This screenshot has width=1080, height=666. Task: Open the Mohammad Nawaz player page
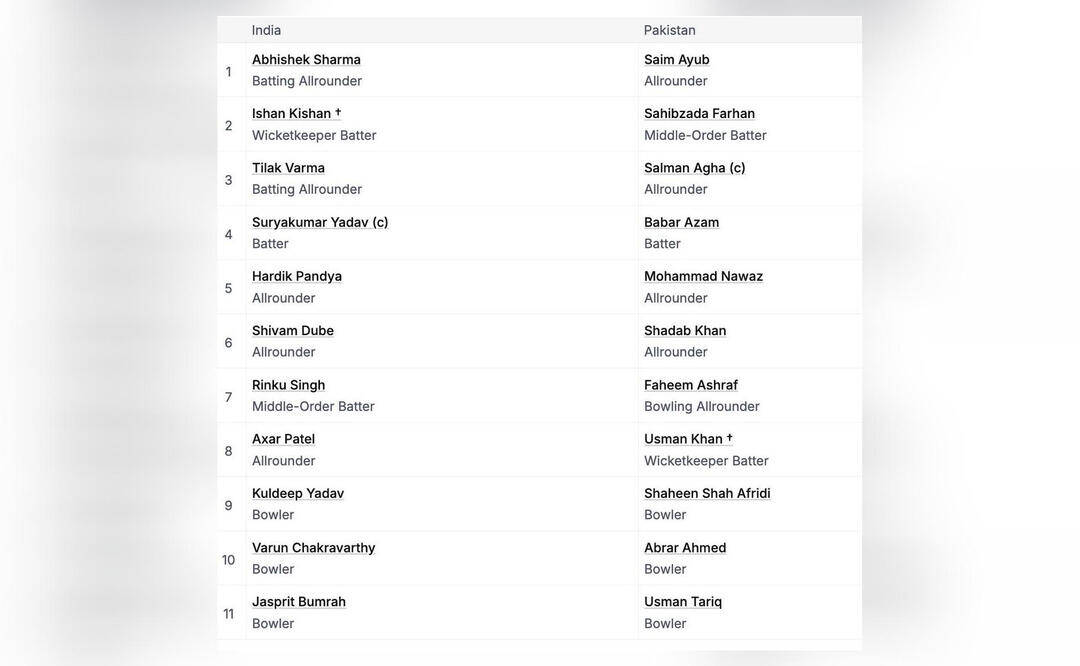click(703, 276)
